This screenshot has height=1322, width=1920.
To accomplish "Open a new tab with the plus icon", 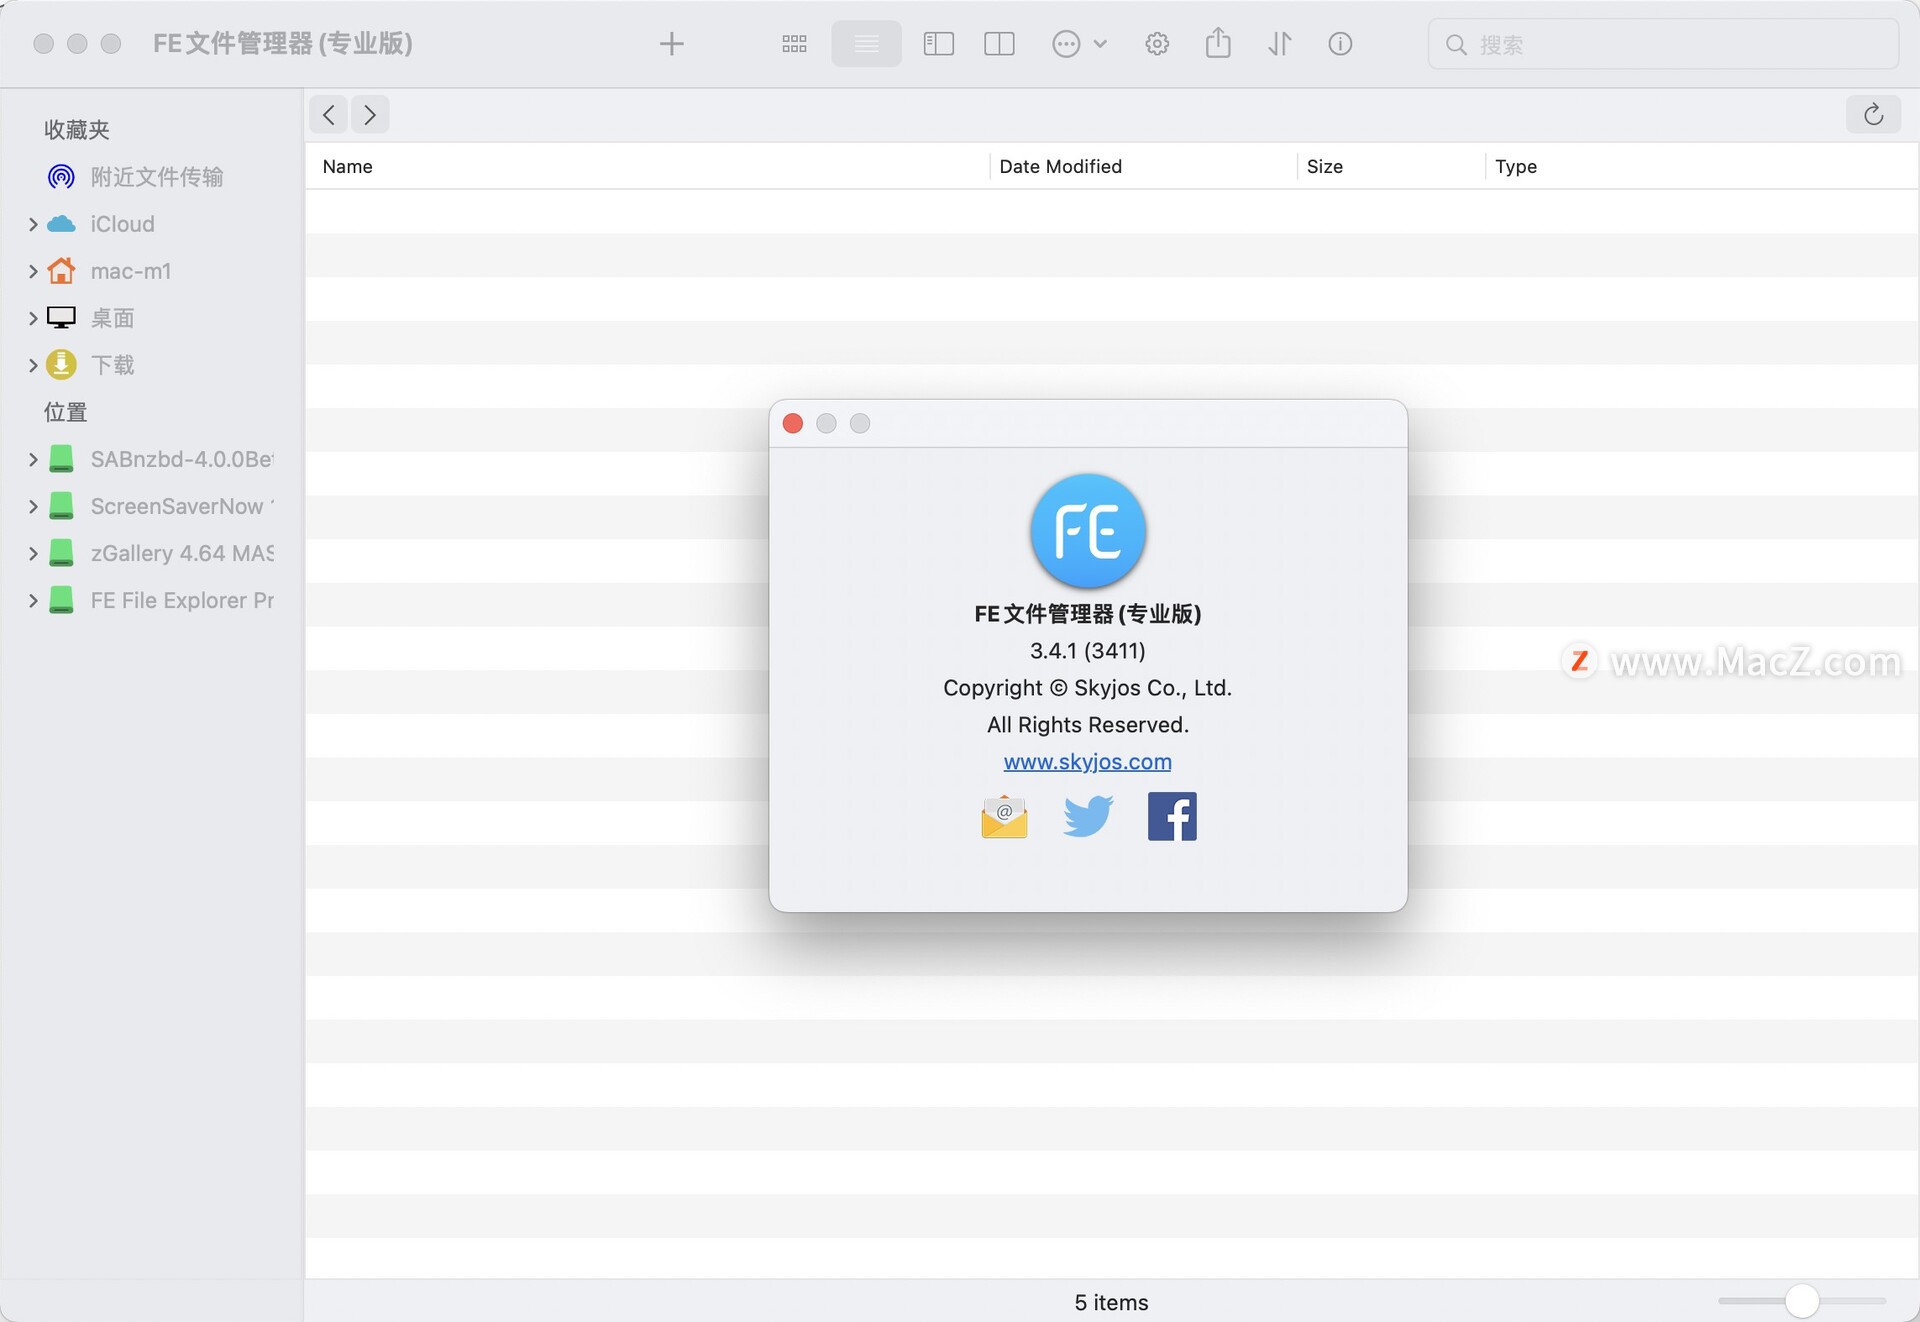I will point(672,44).
